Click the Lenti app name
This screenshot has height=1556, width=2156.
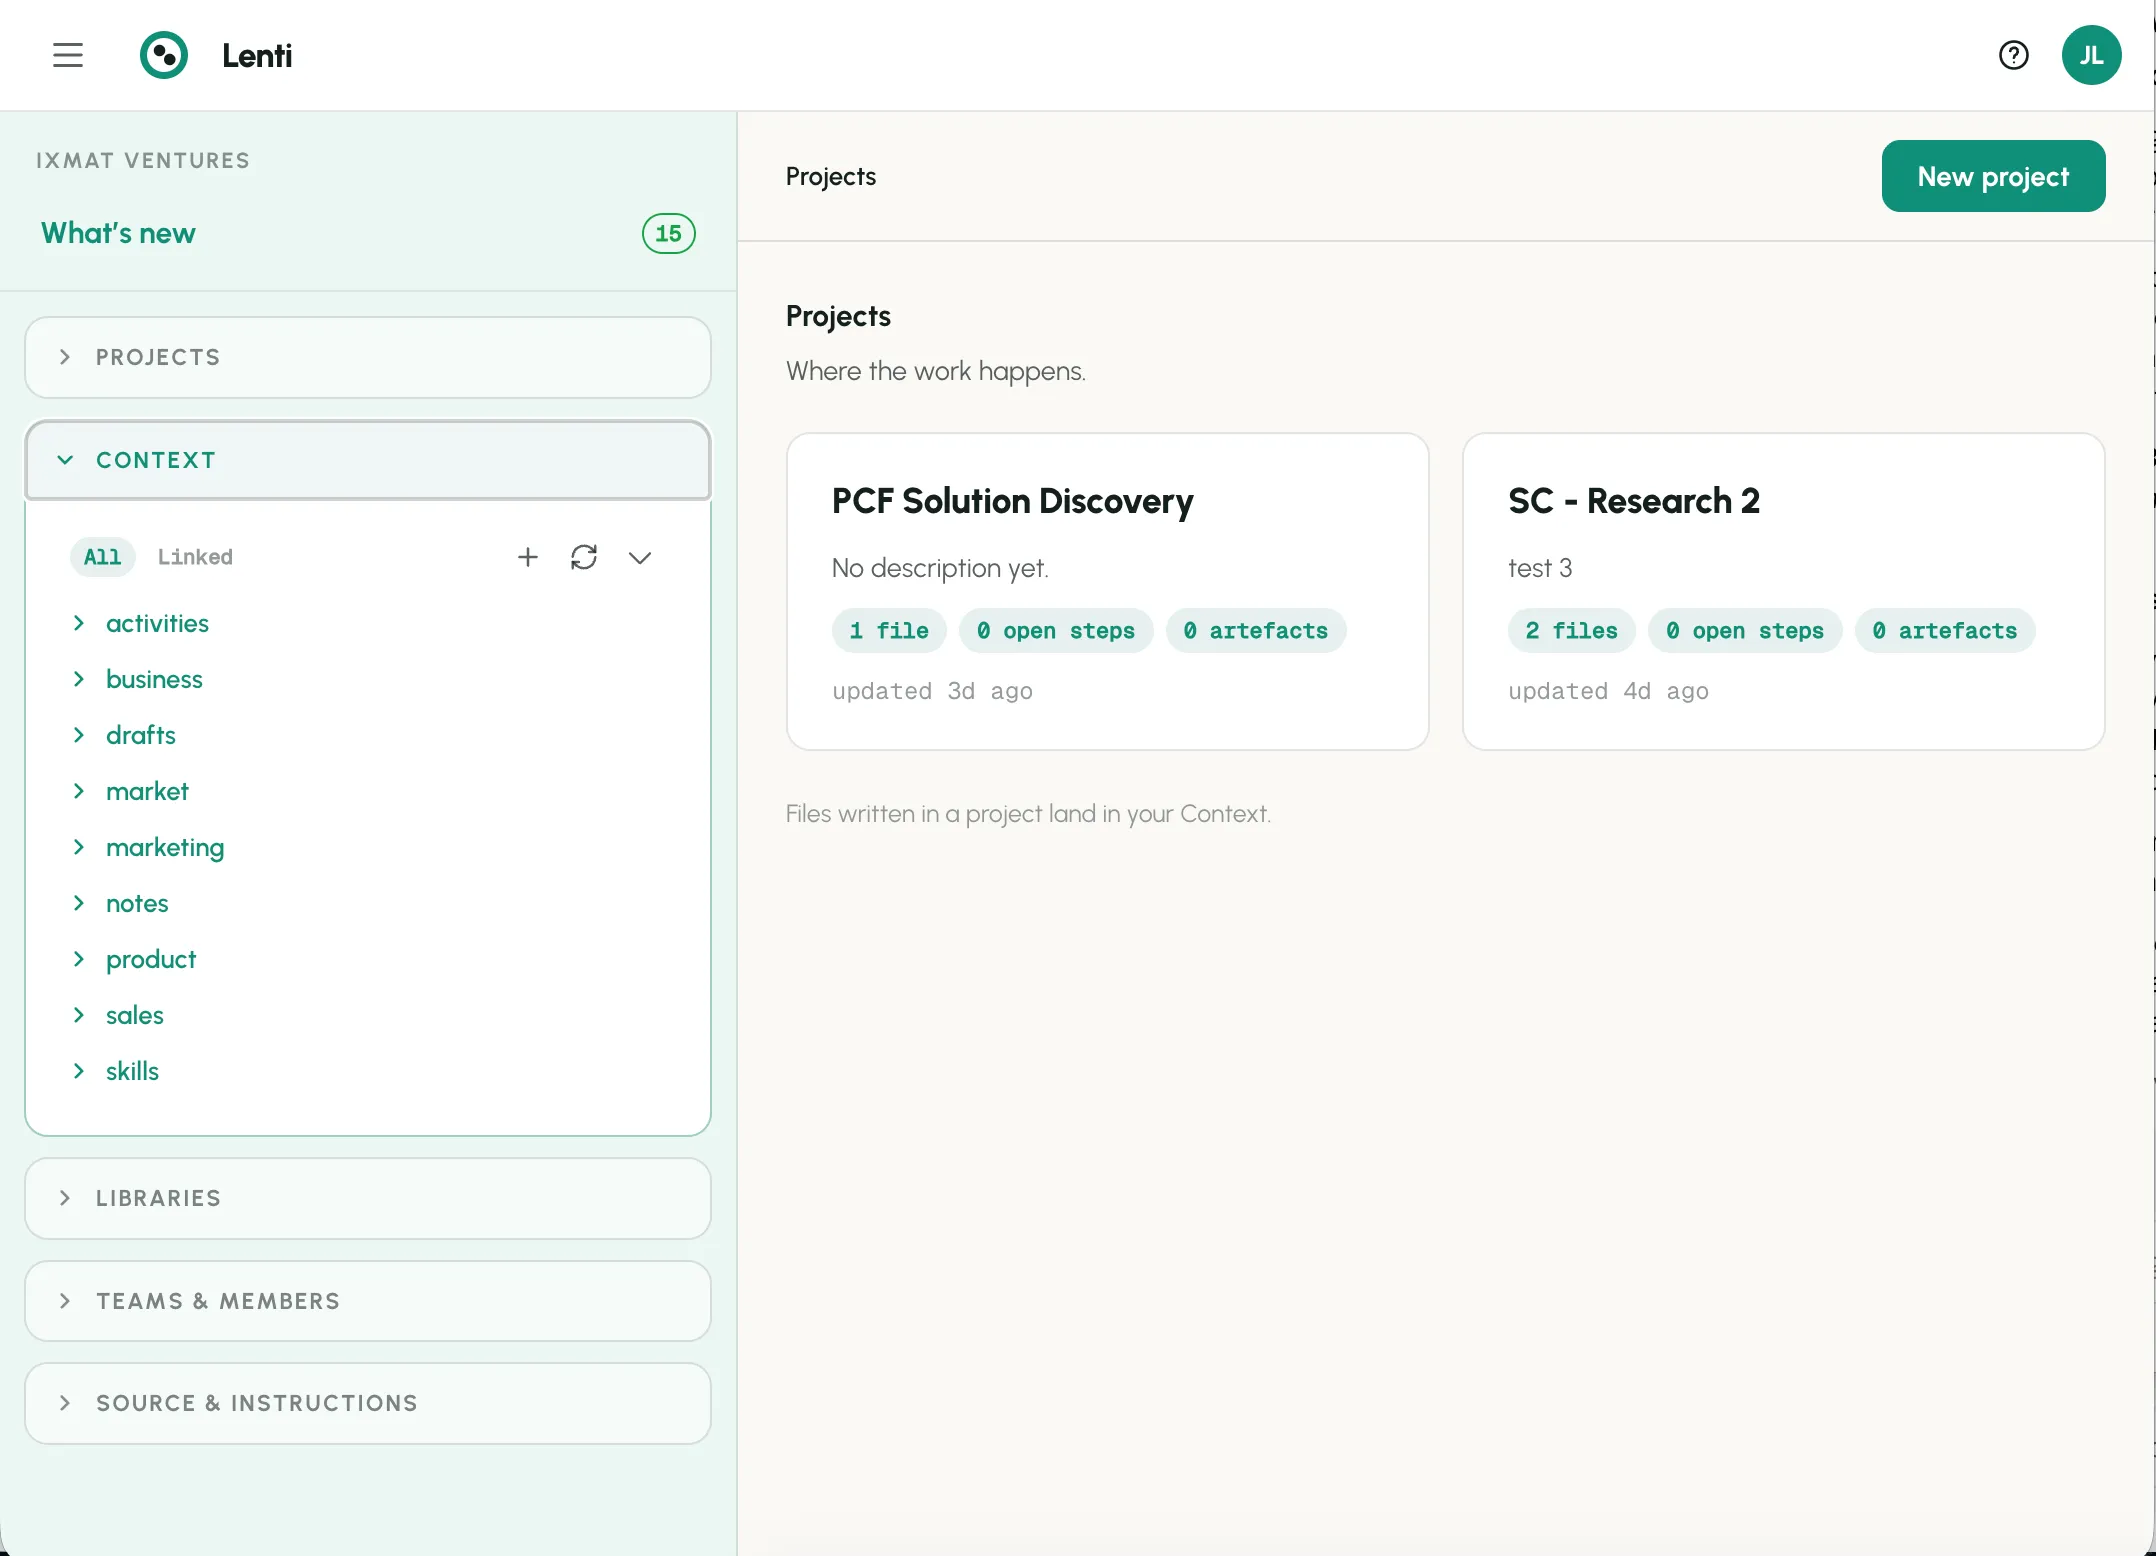257,55
